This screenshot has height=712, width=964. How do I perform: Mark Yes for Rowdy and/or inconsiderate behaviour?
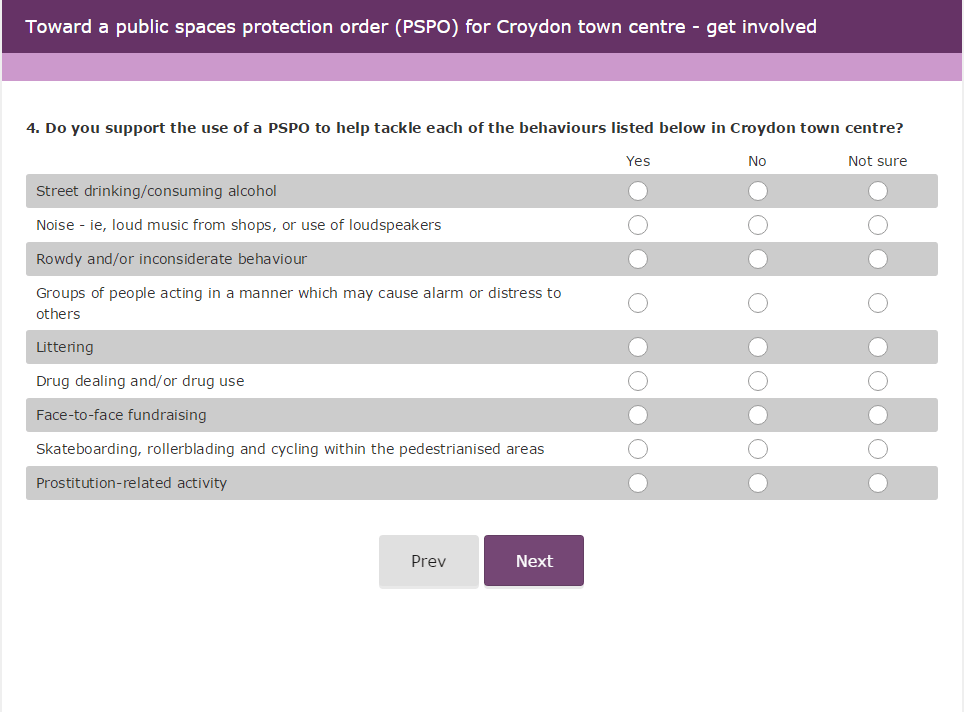(638, 259)
